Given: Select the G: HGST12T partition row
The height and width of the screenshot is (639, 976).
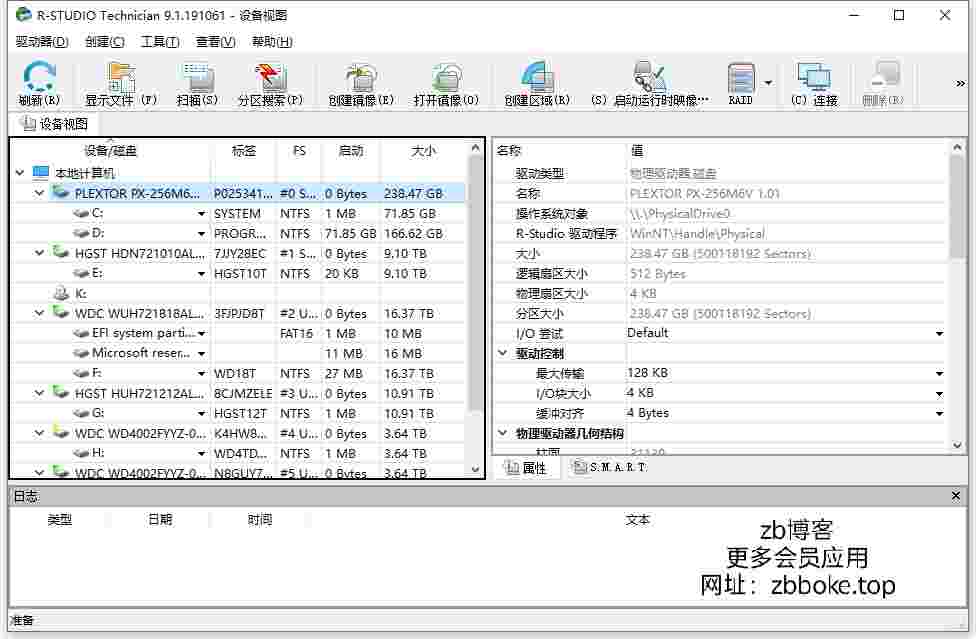Looking at the screenshot, I should tap(239, 413).
